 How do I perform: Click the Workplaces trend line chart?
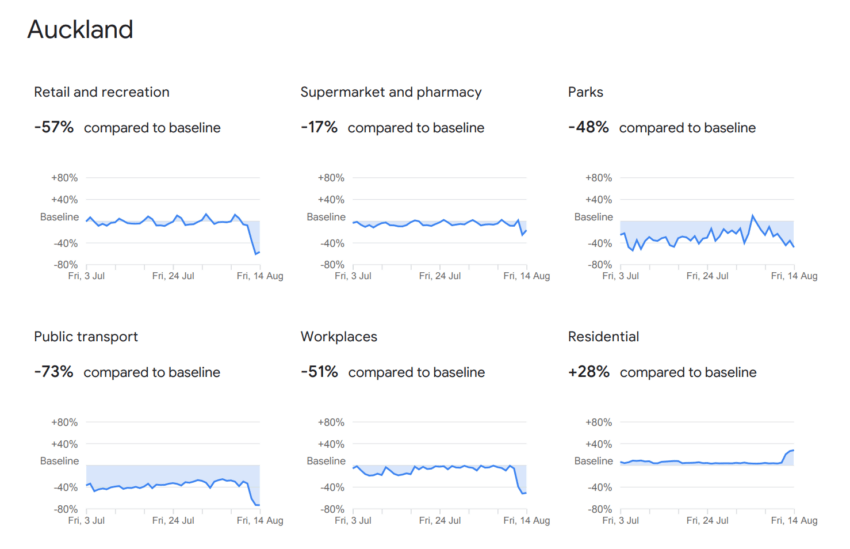440,468
